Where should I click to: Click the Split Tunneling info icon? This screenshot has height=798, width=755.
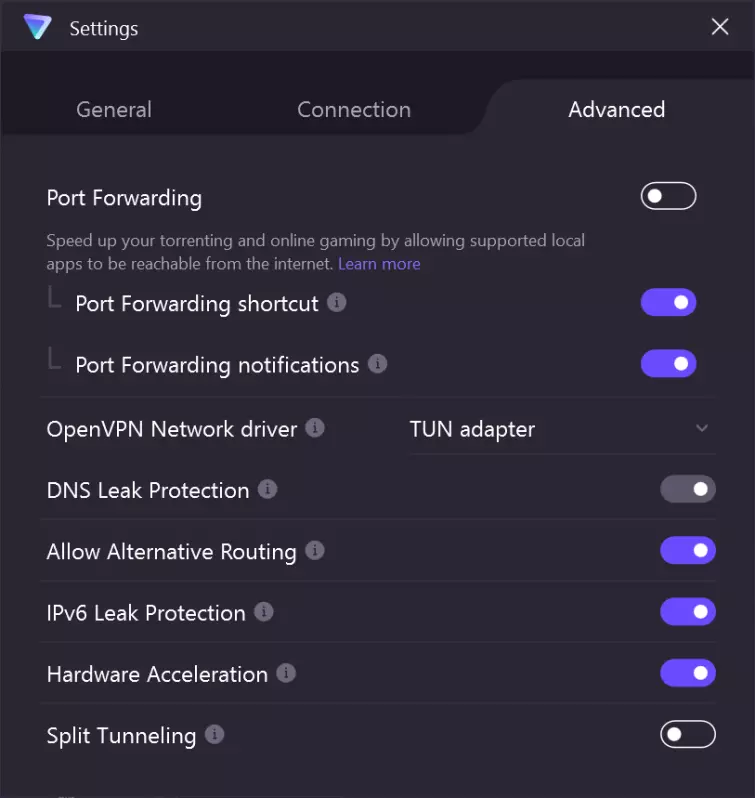pyautogui.click(x=214, y=735)
